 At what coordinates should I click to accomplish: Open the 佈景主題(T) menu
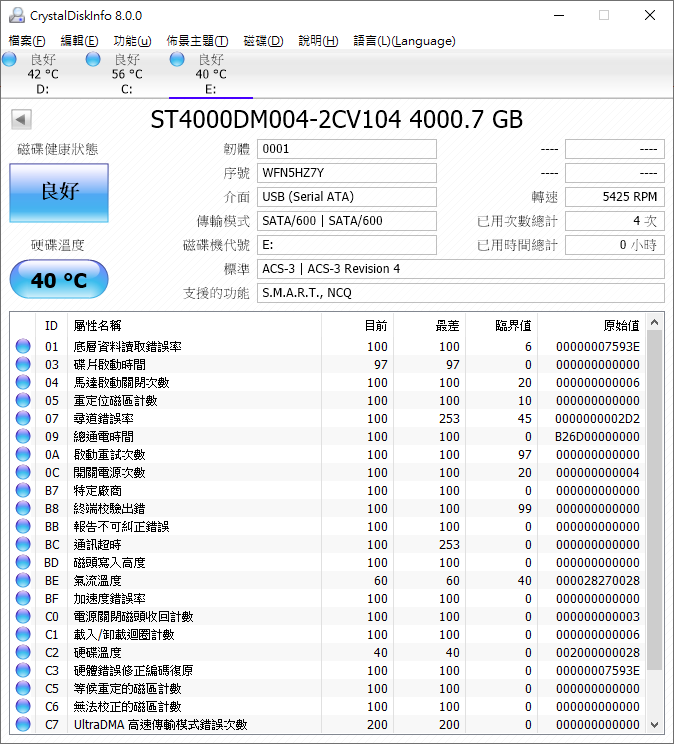197,41
